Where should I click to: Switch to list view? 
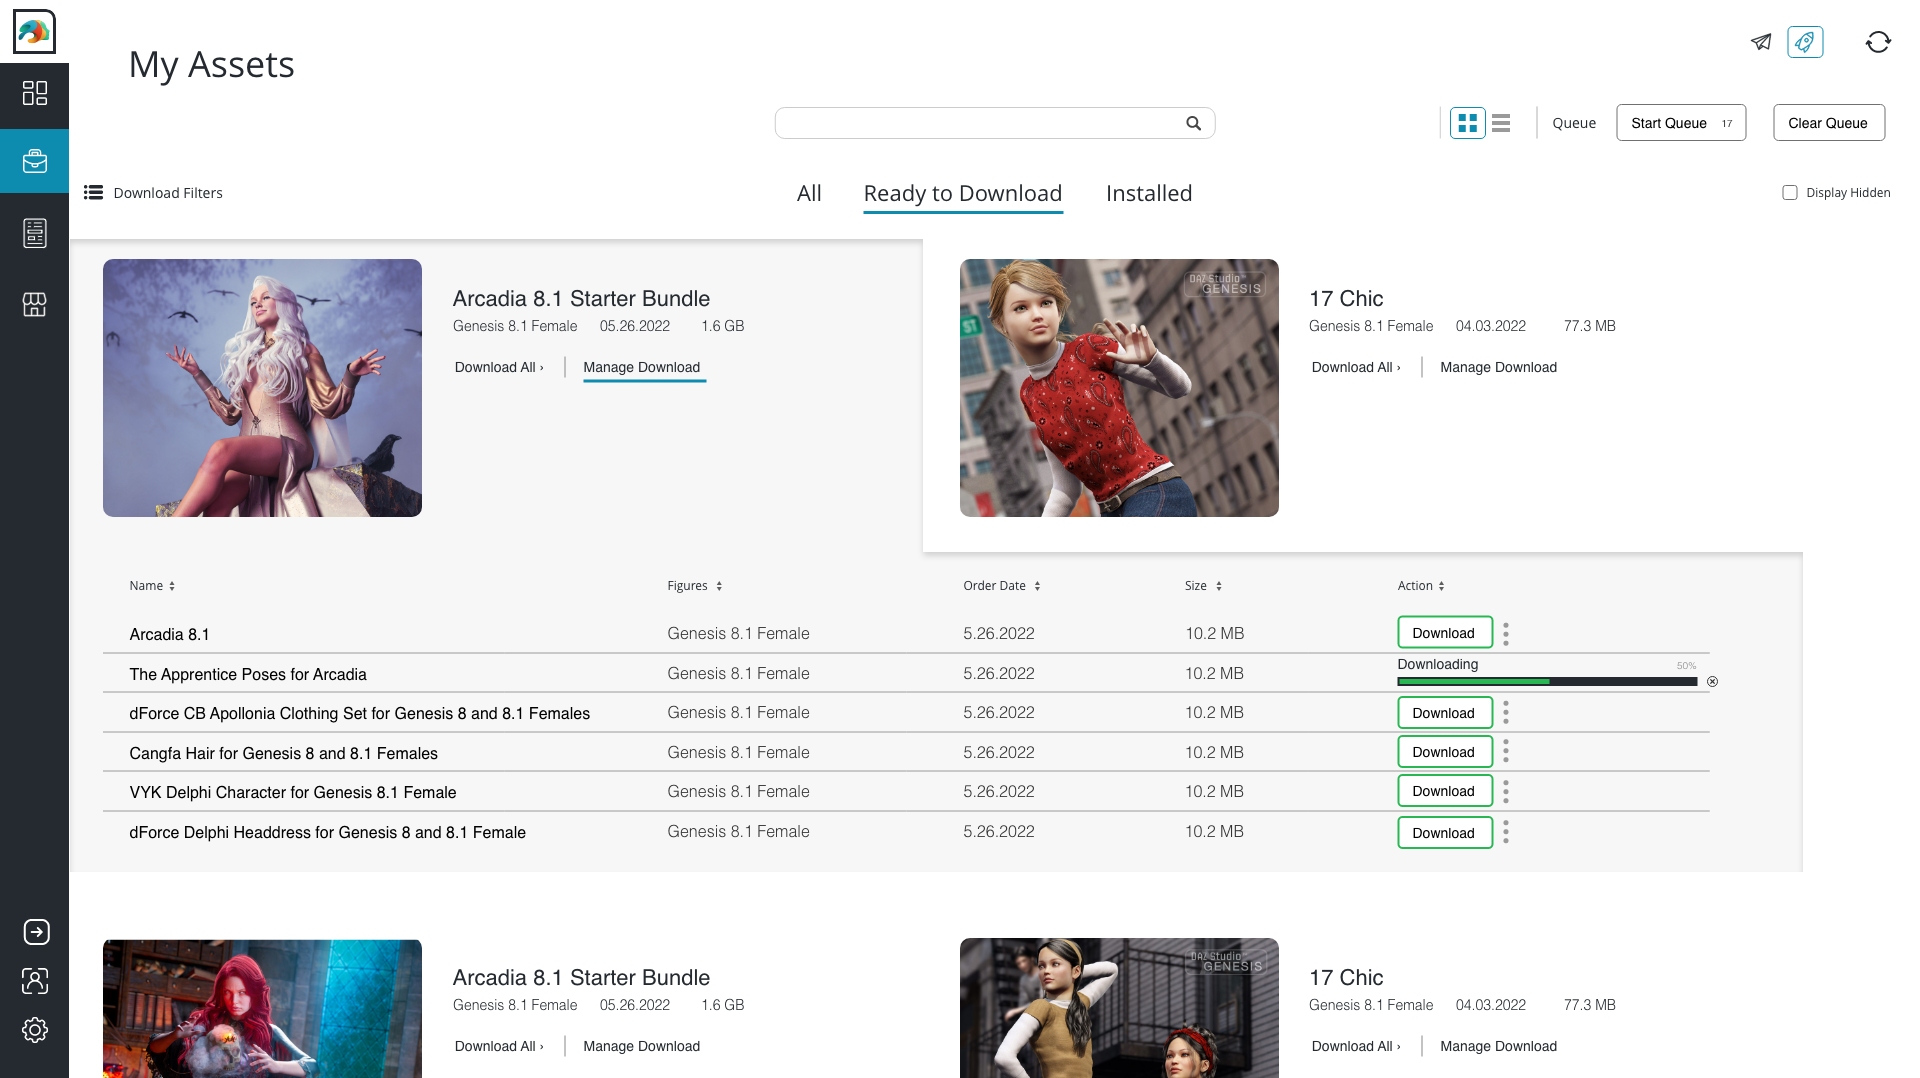tap(1500, 123)
